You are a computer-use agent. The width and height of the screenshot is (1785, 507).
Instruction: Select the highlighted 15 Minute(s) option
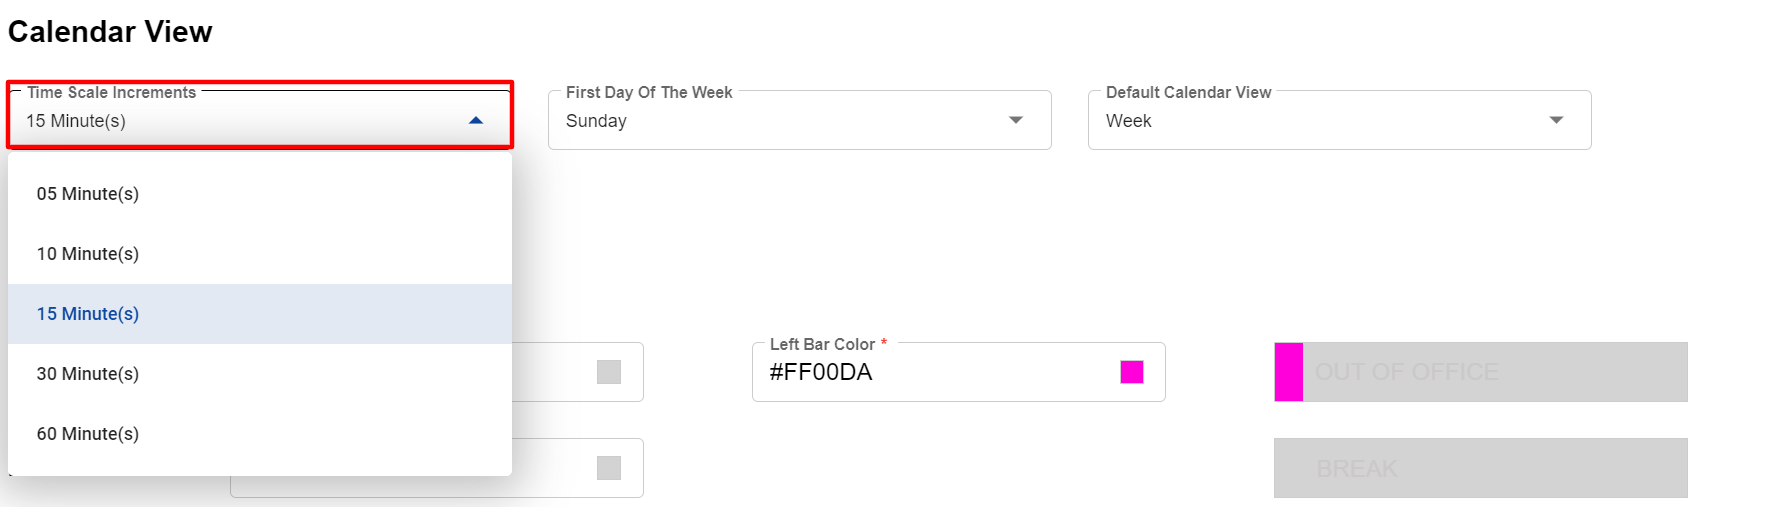[x=88, y=314]
